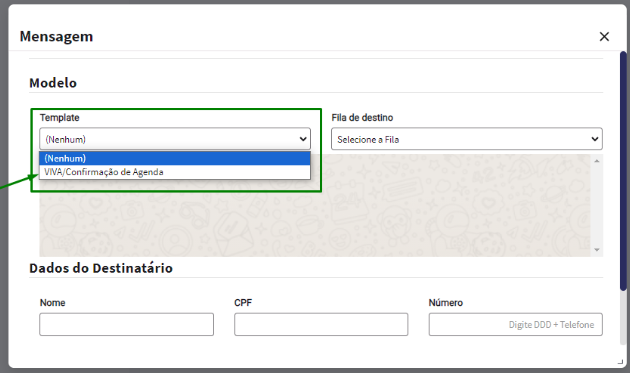Click the resize grip at the dialog corner
The image size is (630, 373).
(x=620, y=362)
